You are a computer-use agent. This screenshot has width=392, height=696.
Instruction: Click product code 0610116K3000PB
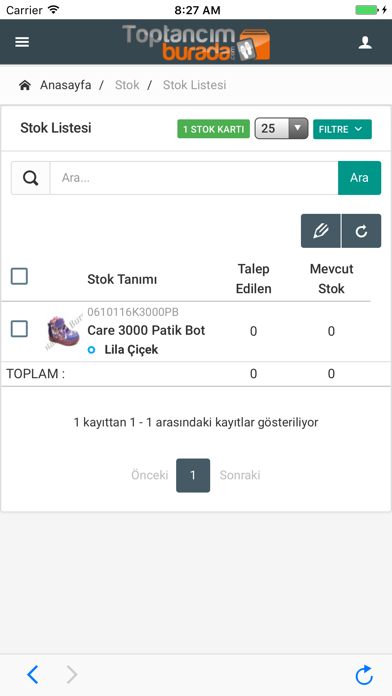(x=133, y=312)
